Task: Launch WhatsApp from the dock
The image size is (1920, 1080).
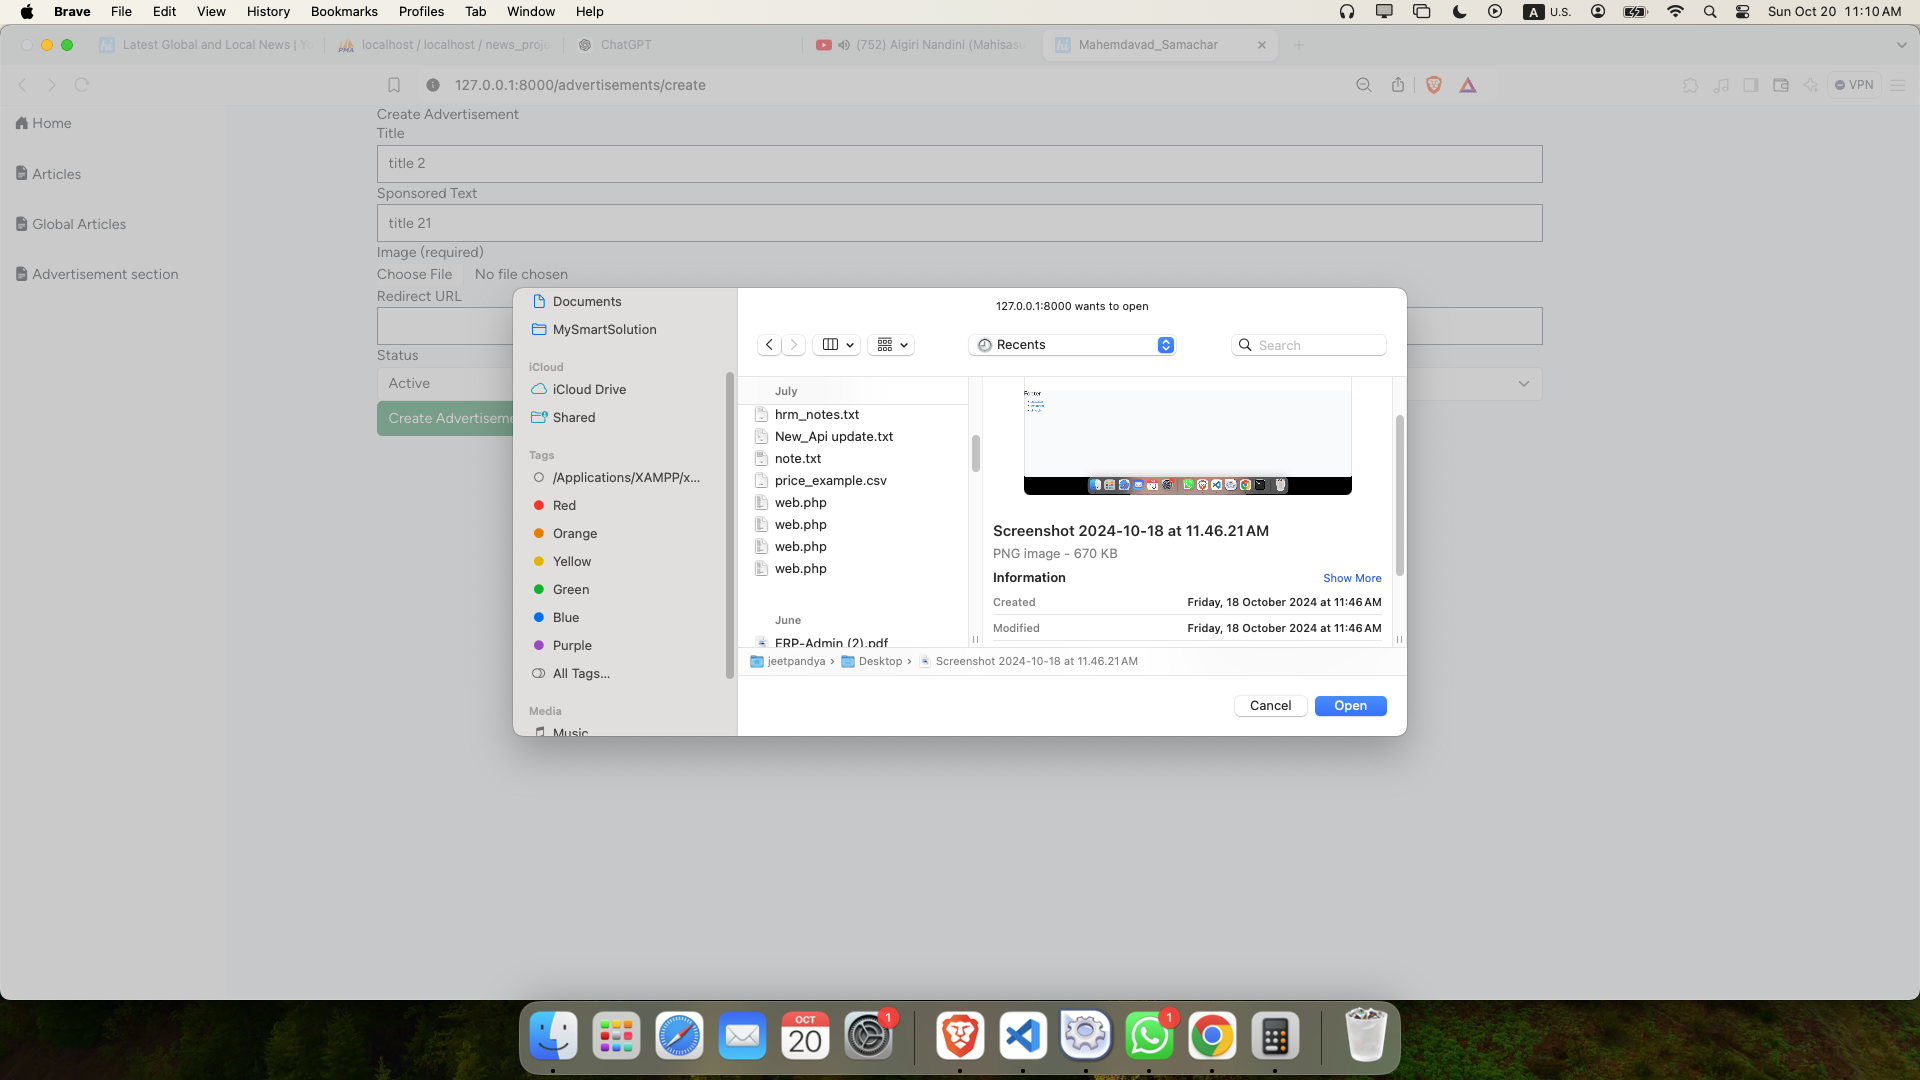Action: [1148, 1037]
